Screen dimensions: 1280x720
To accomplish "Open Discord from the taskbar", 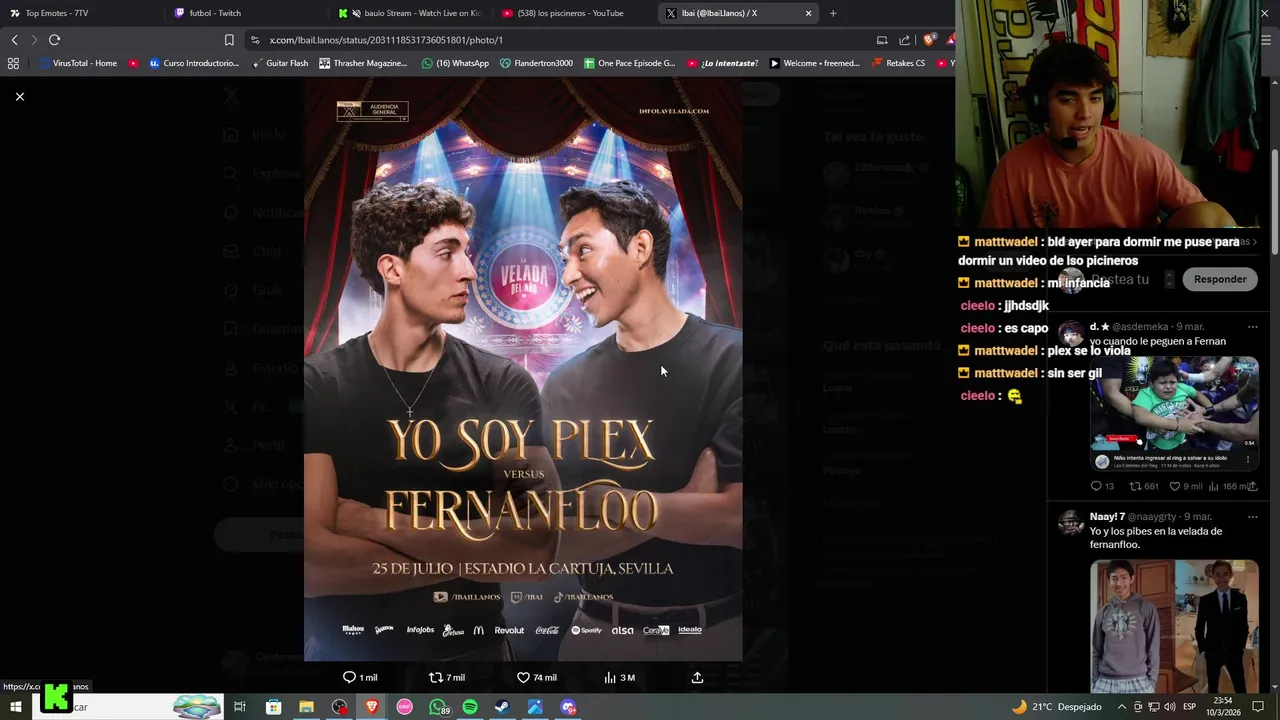I will tap(568, 707).
